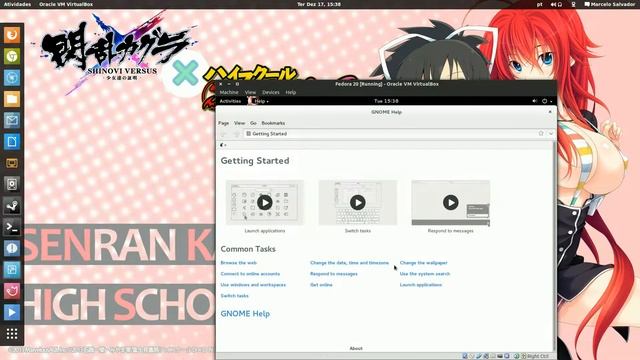Open VirtualBox Help menu
The height and width of the screenshot is (360, 640).
tap(291, 92)
